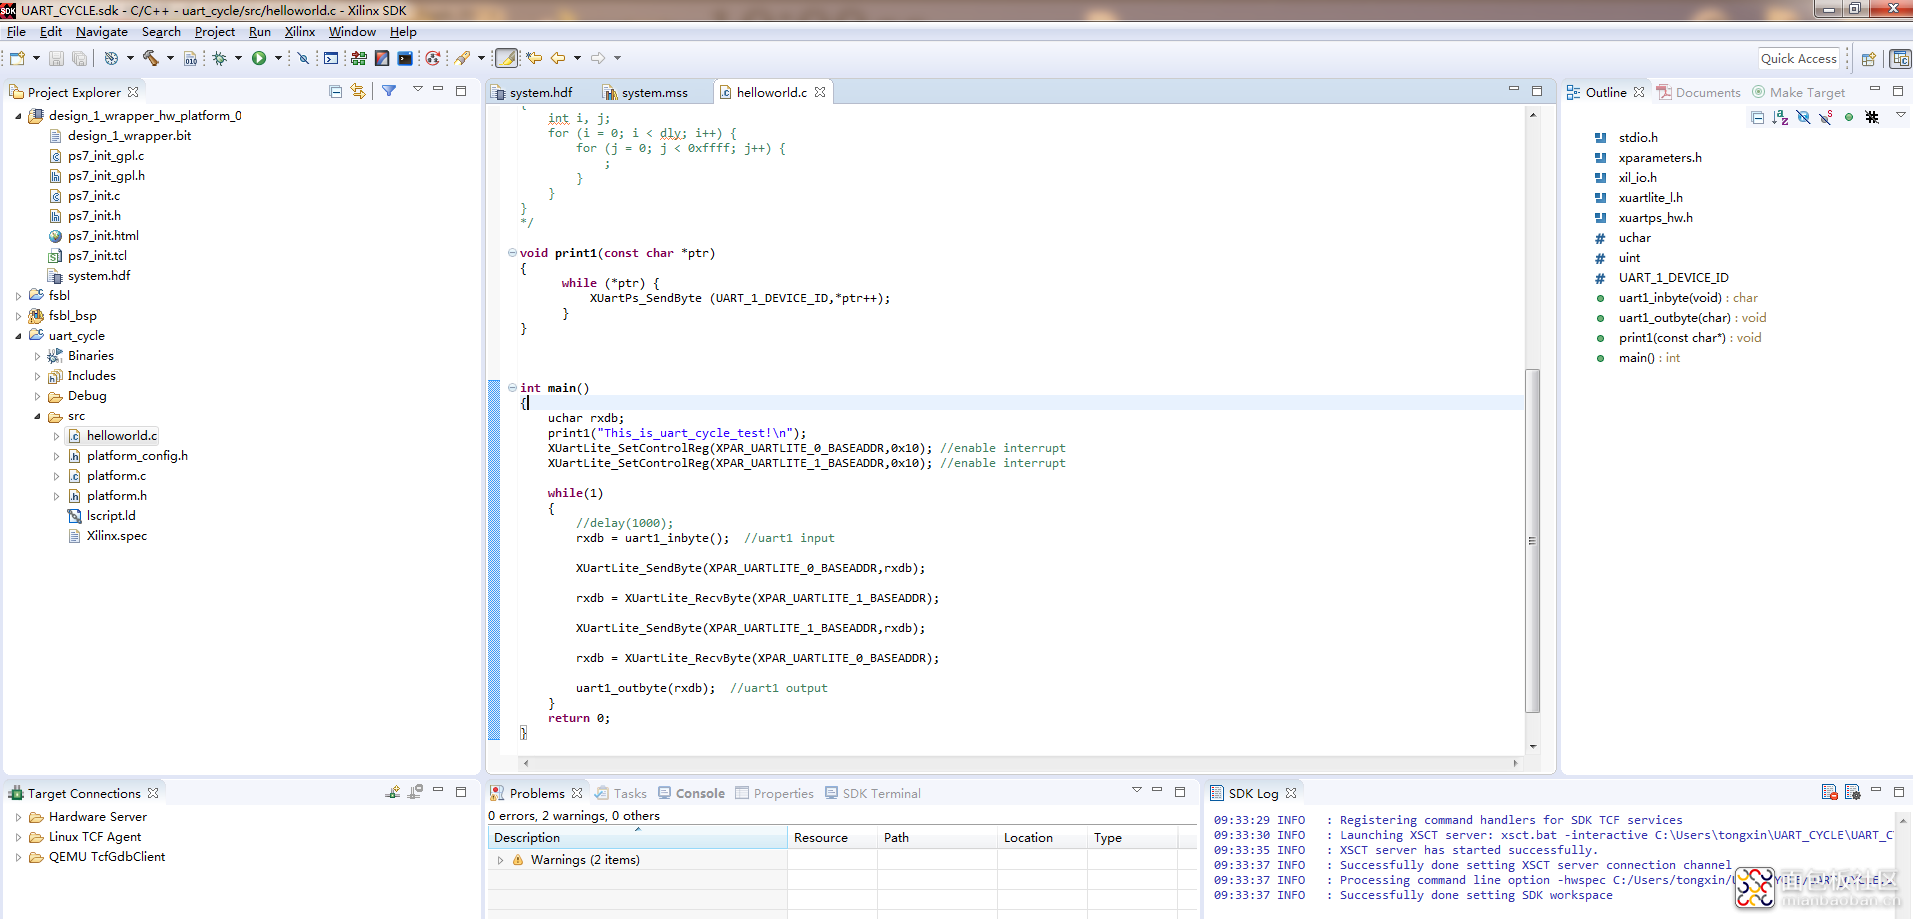This screenshot has height=919, width=1913.
Task: Click Collapse All in Outline panel
Action: tap(1757, 117)
